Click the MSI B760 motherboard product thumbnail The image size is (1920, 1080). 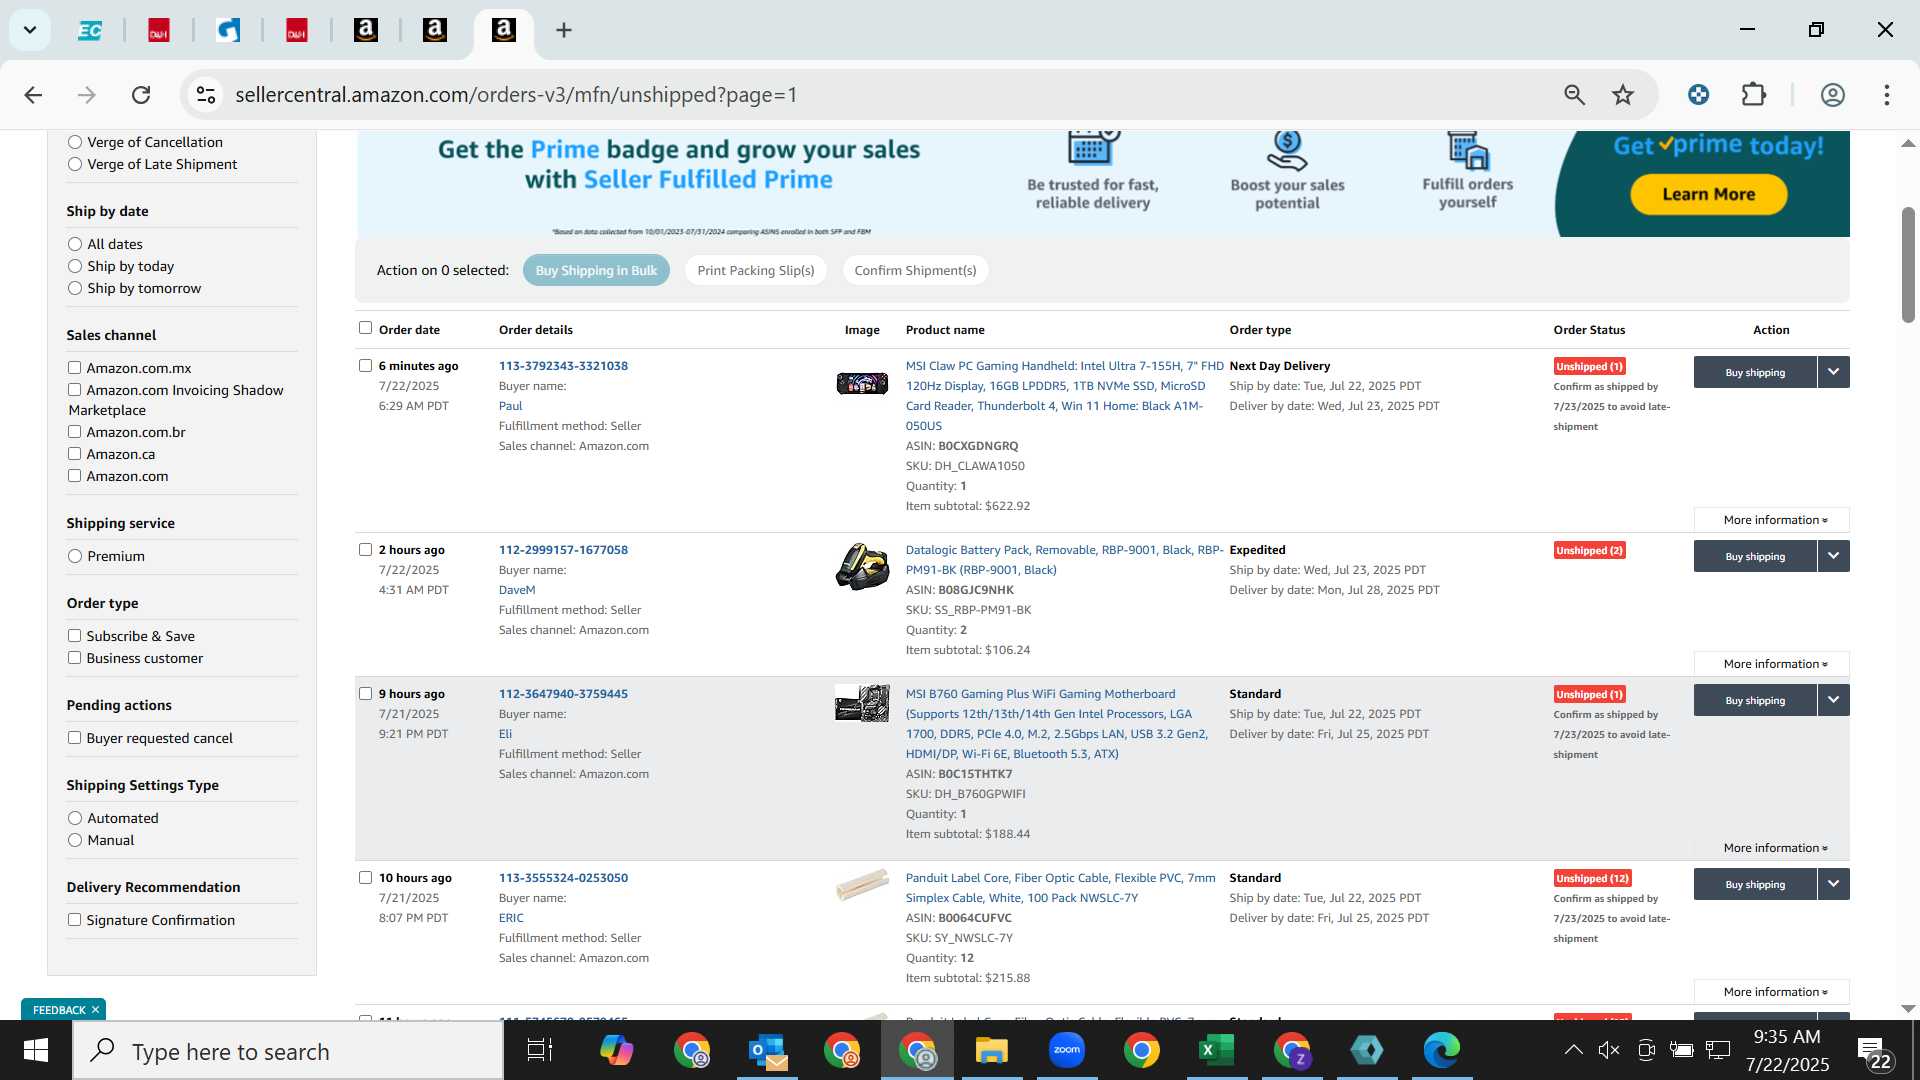[862, 703]
